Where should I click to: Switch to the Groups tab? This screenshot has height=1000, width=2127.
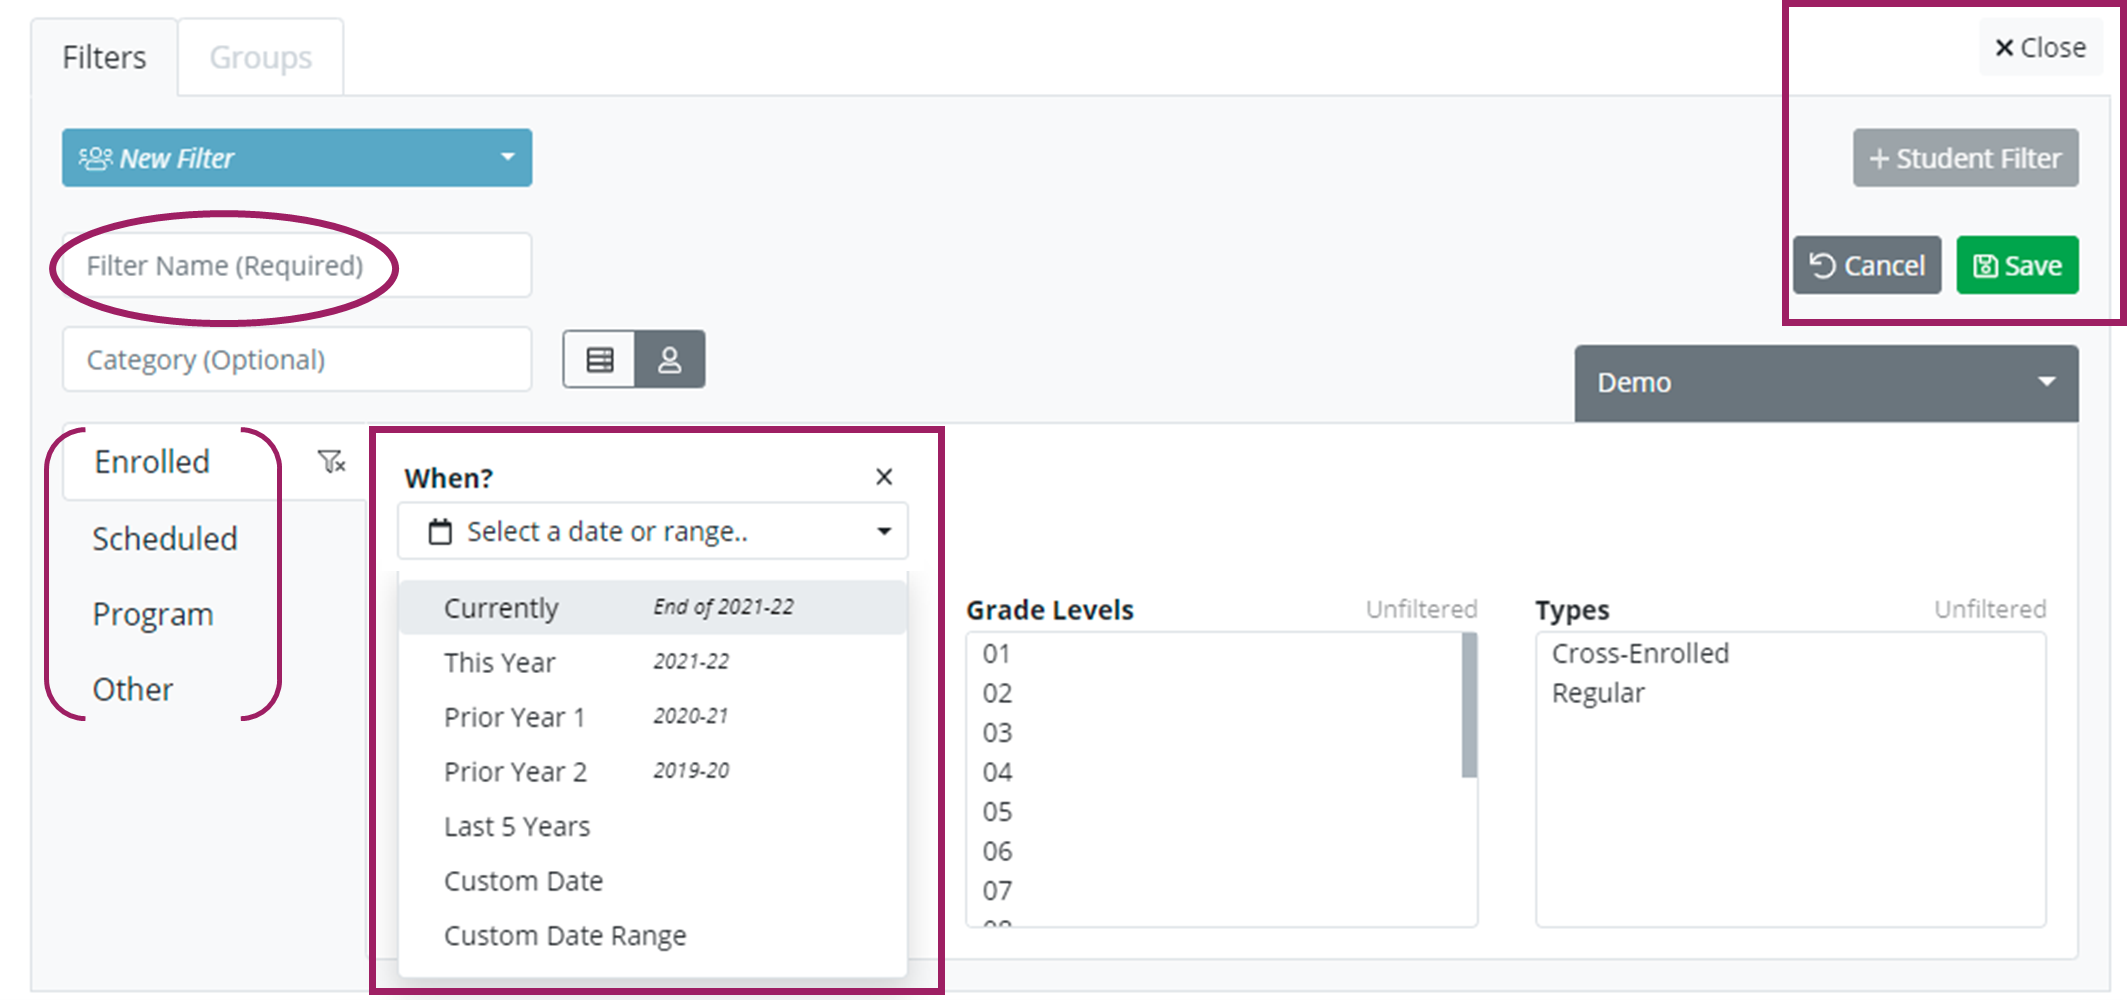tap(261, 58)
